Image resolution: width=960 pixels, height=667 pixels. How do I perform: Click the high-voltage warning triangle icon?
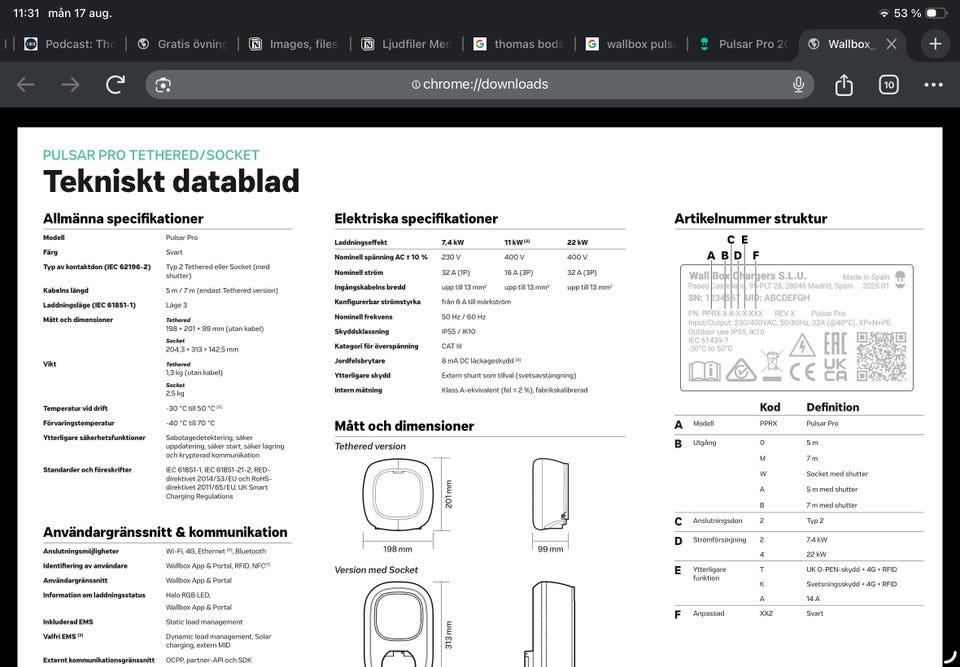802,346
